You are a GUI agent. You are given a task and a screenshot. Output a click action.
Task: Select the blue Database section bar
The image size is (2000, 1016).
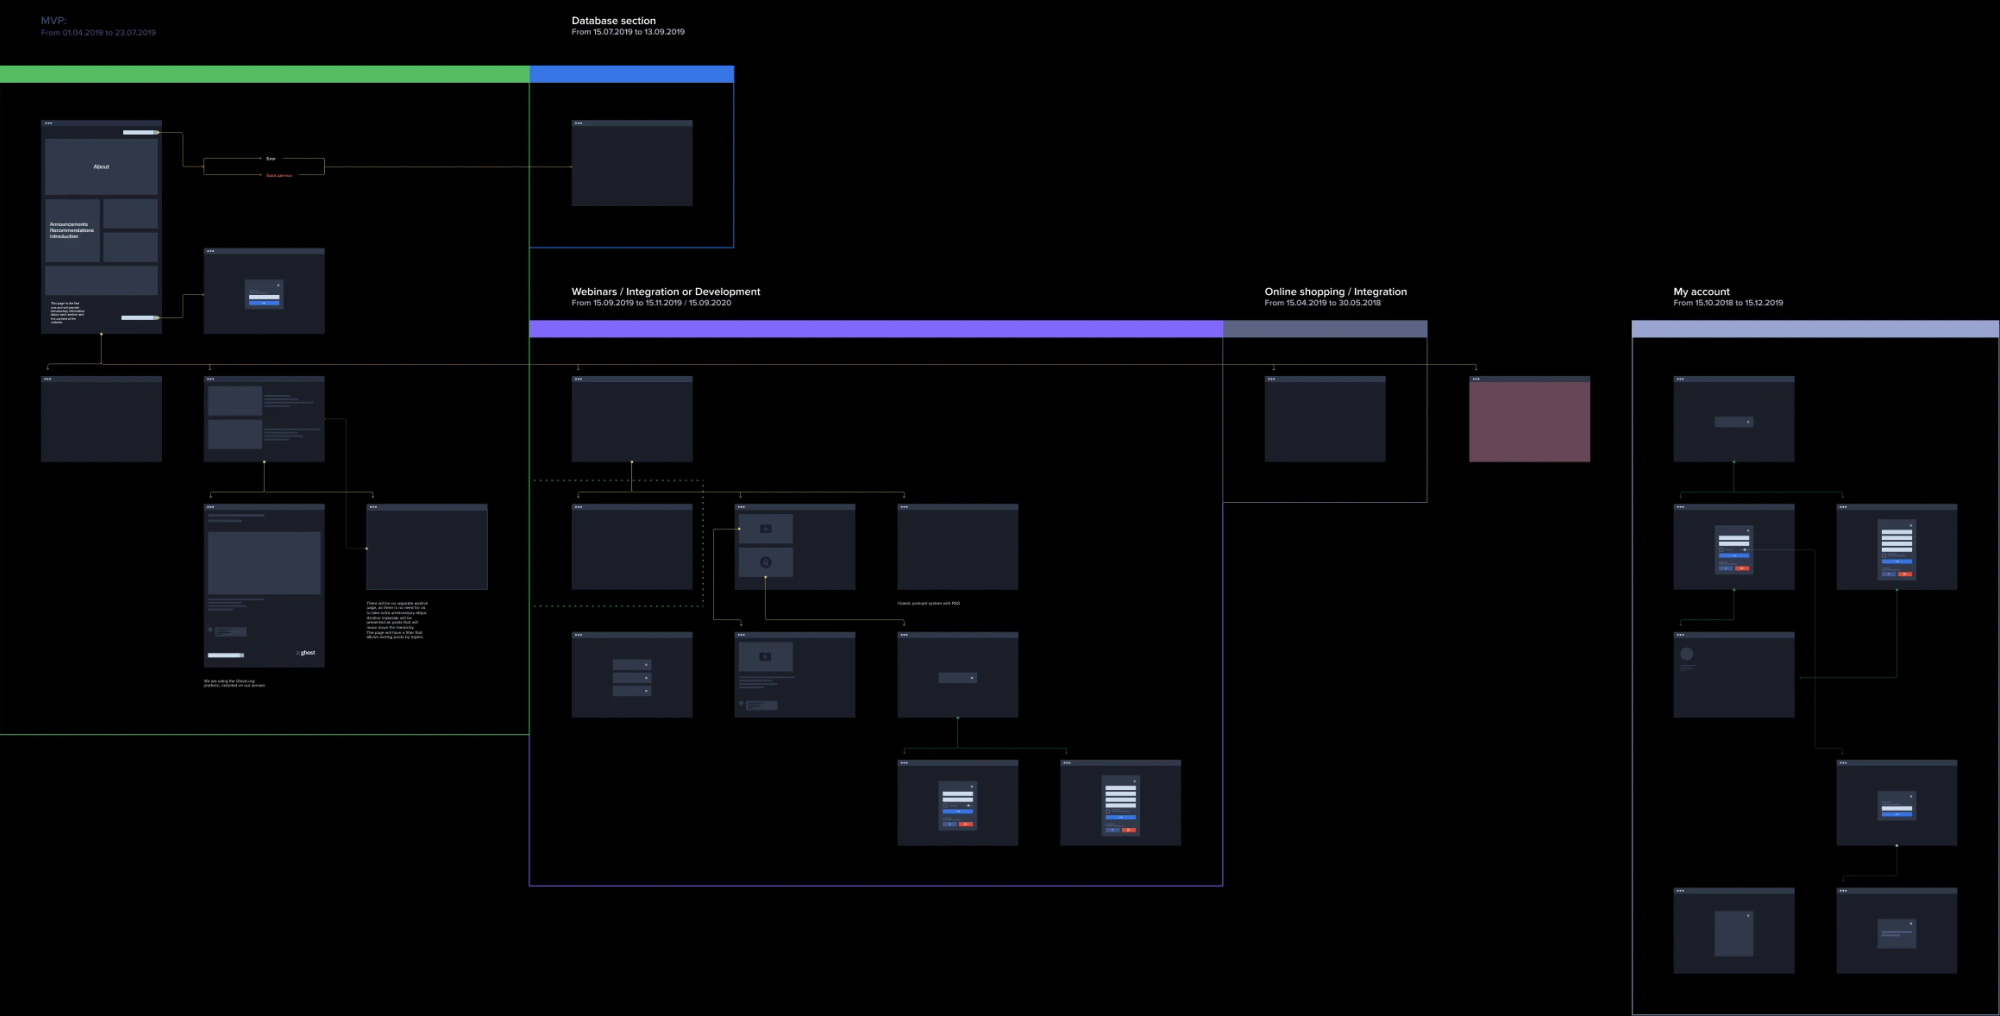pyautogui.click(x=631, y=74)
